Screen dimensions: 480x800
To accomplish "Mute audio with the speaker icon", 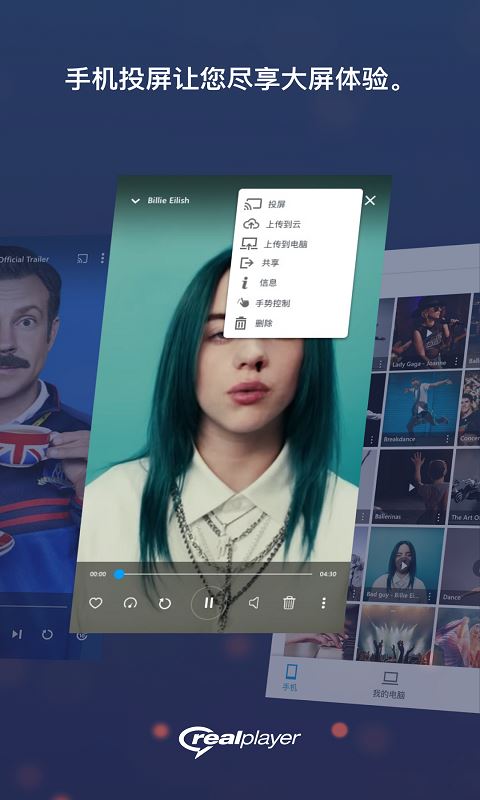I will point(254,603).
